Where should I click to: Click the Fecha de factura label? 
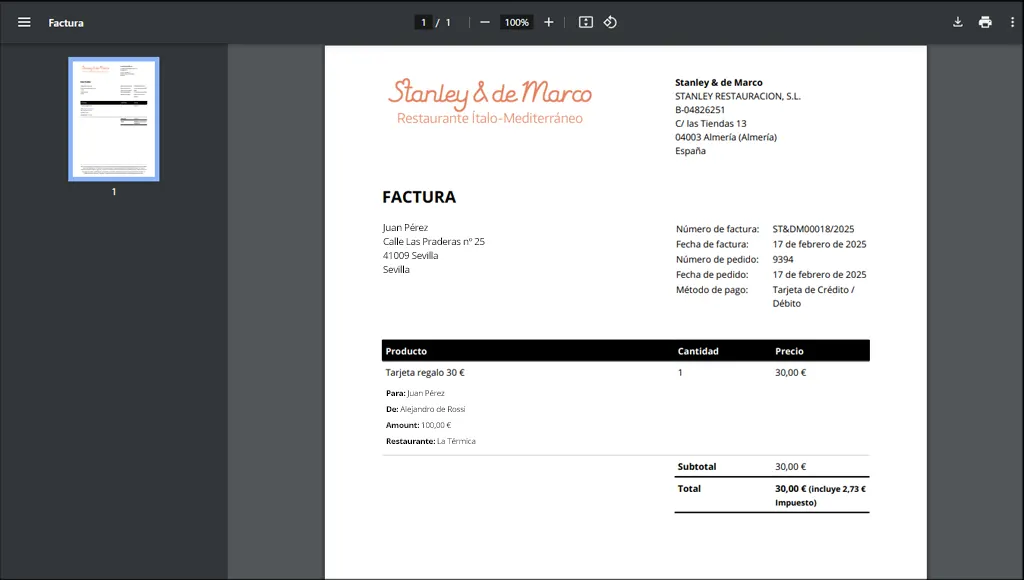tap(712, 244)
